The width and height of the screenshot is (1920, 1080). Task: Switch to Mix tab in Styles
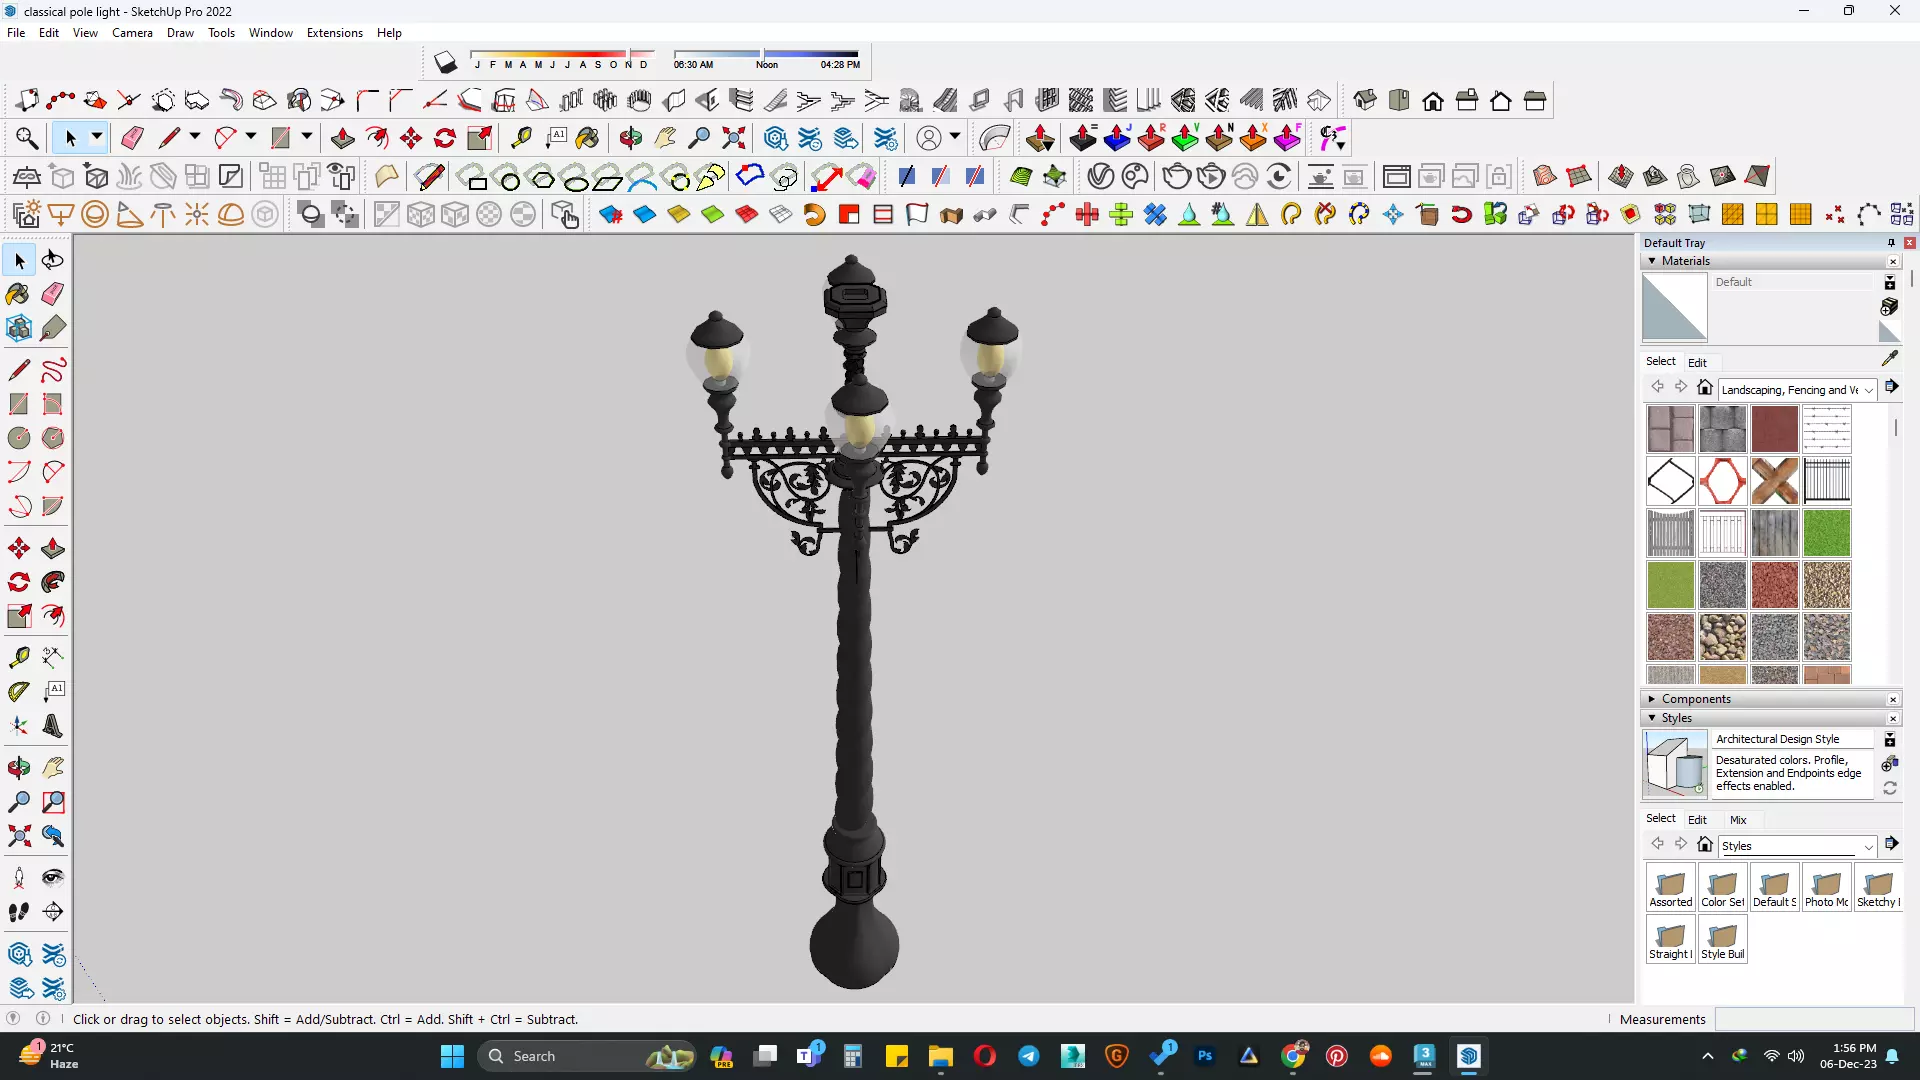point(1738,820)
